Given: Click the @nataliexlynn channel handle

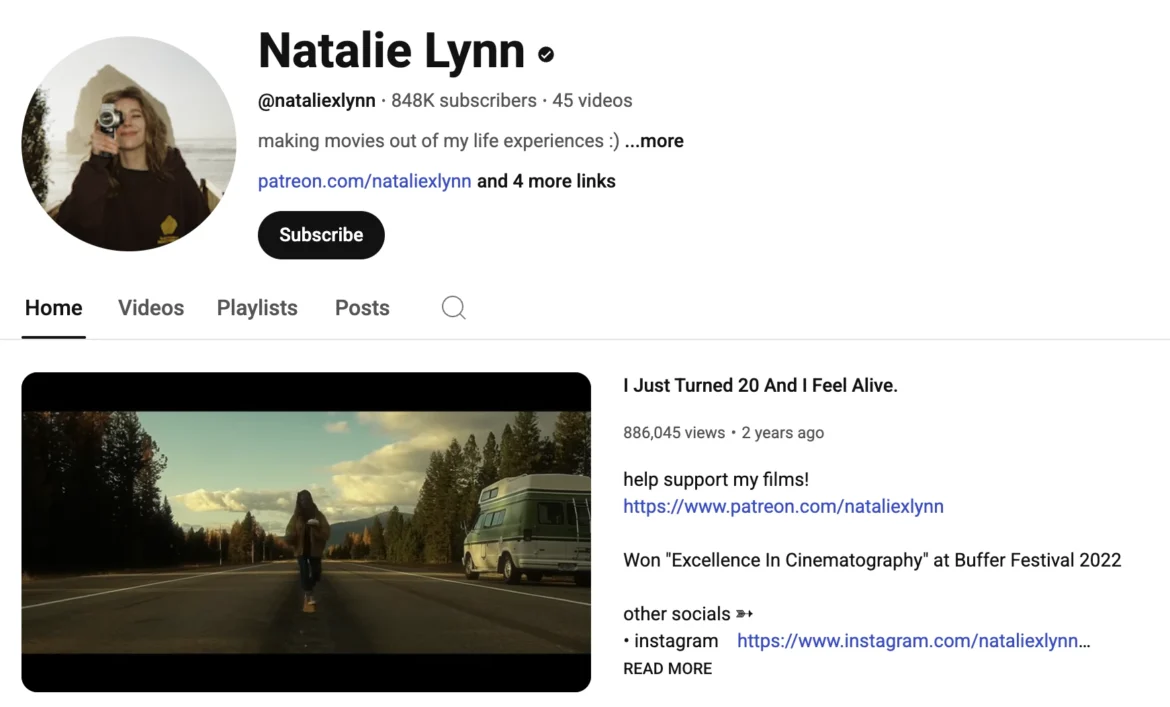Looking at the screenshot, I should [316, 100].
